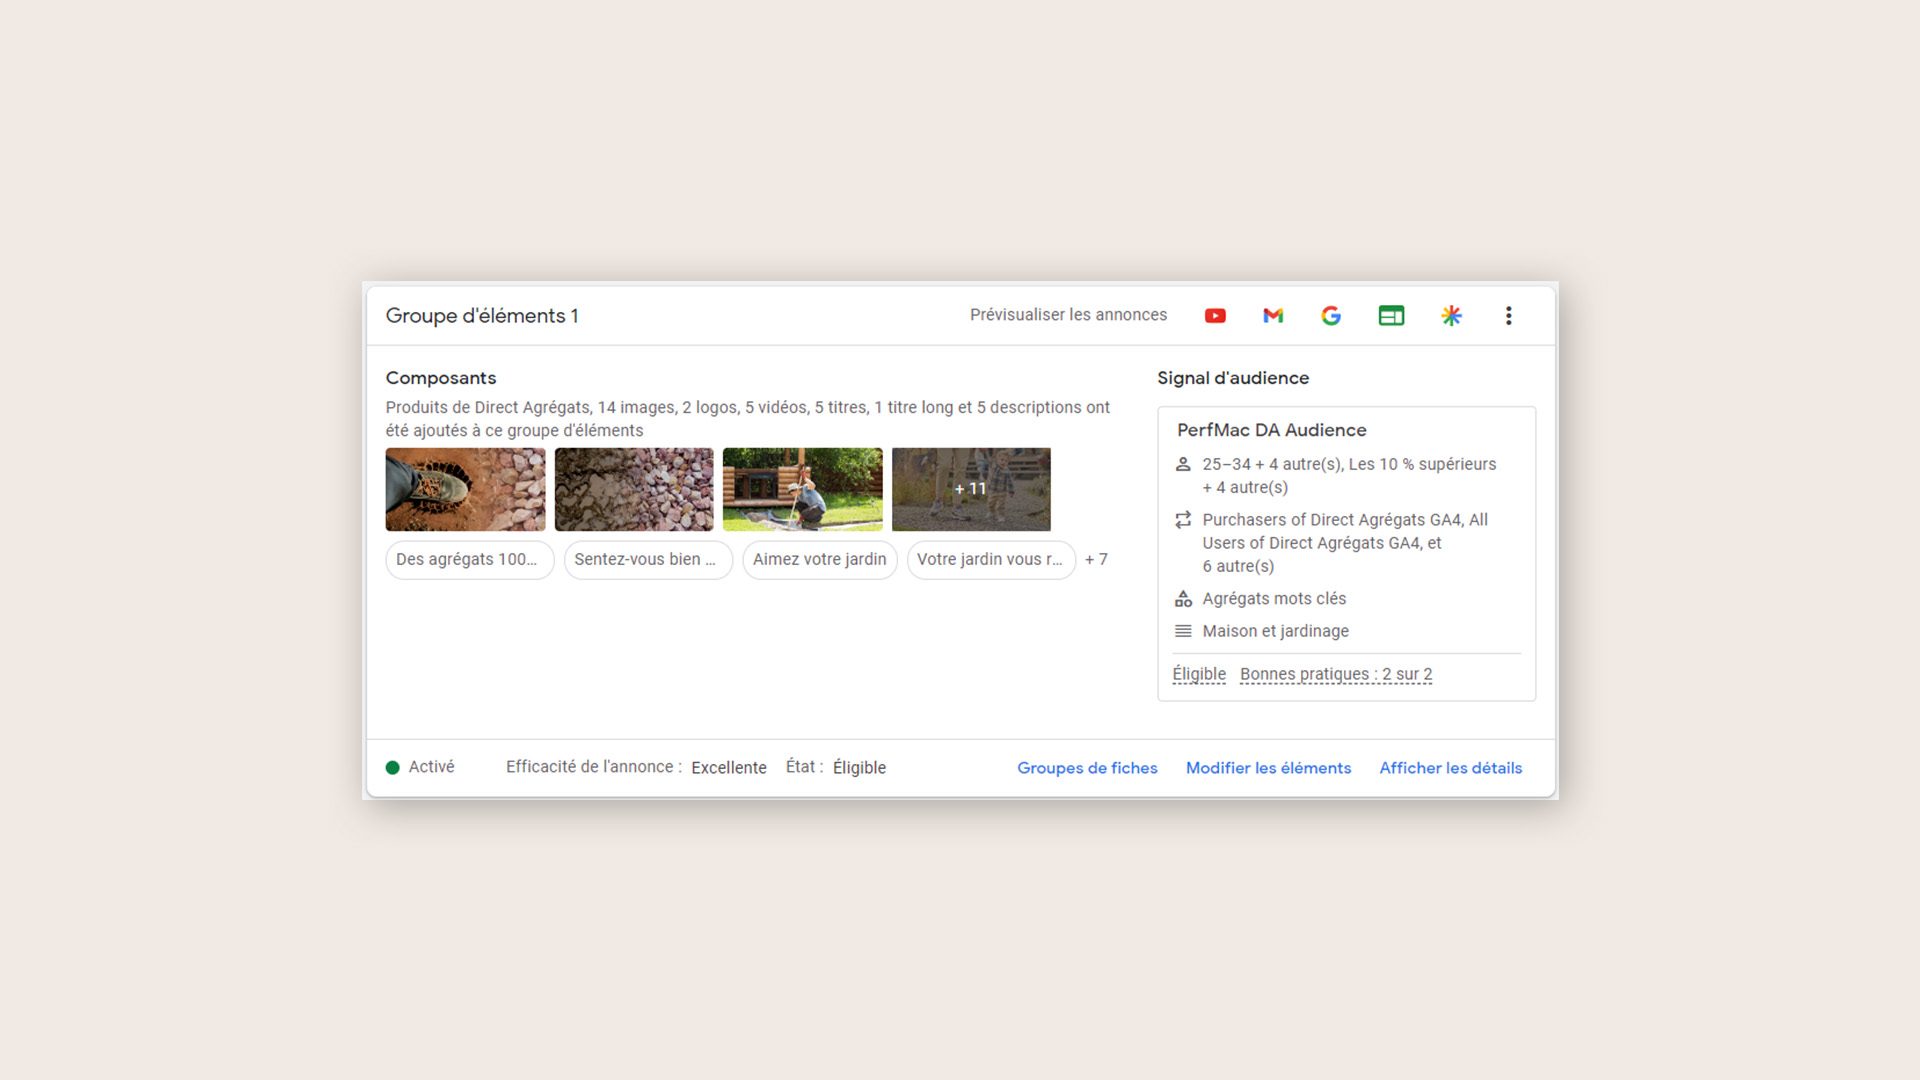Click the Agrégats mots clés entry
The image size is (1920, 1080).
click(x=1274, y=599)
